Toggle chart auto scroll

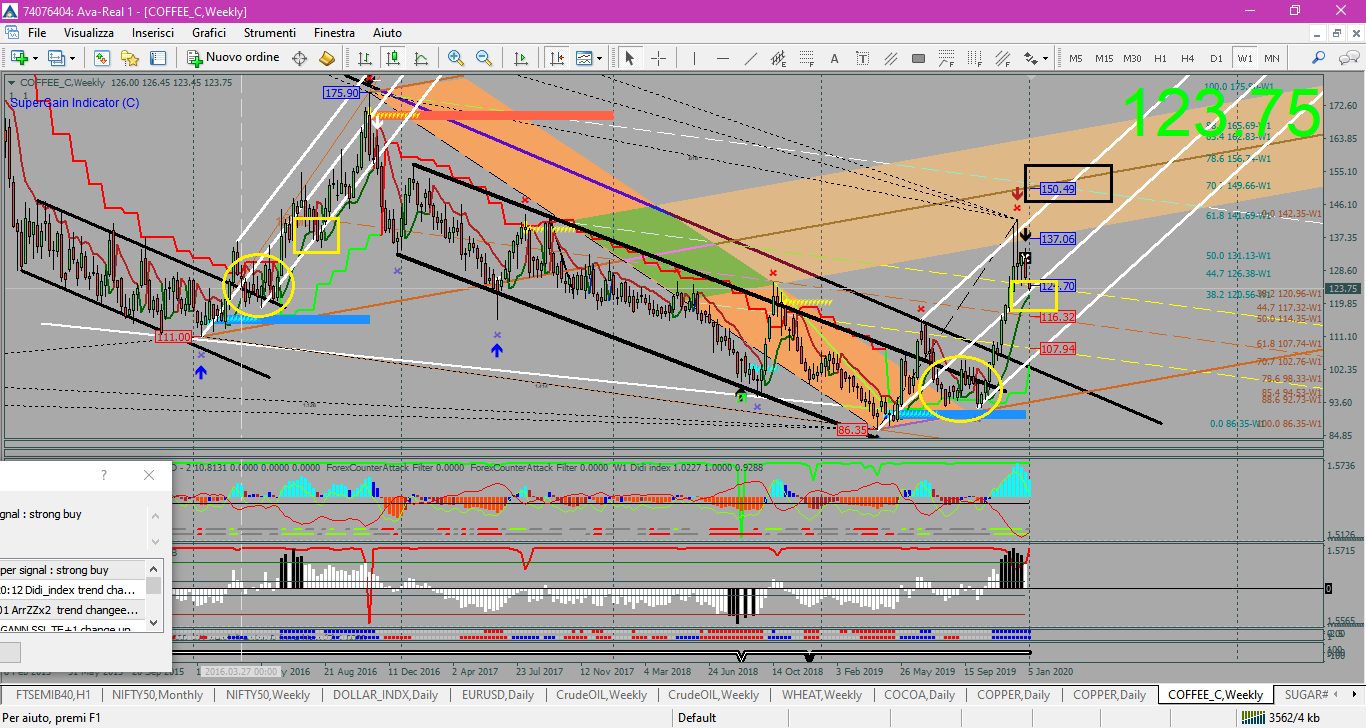pyautogui.click(x=520, y=57)
